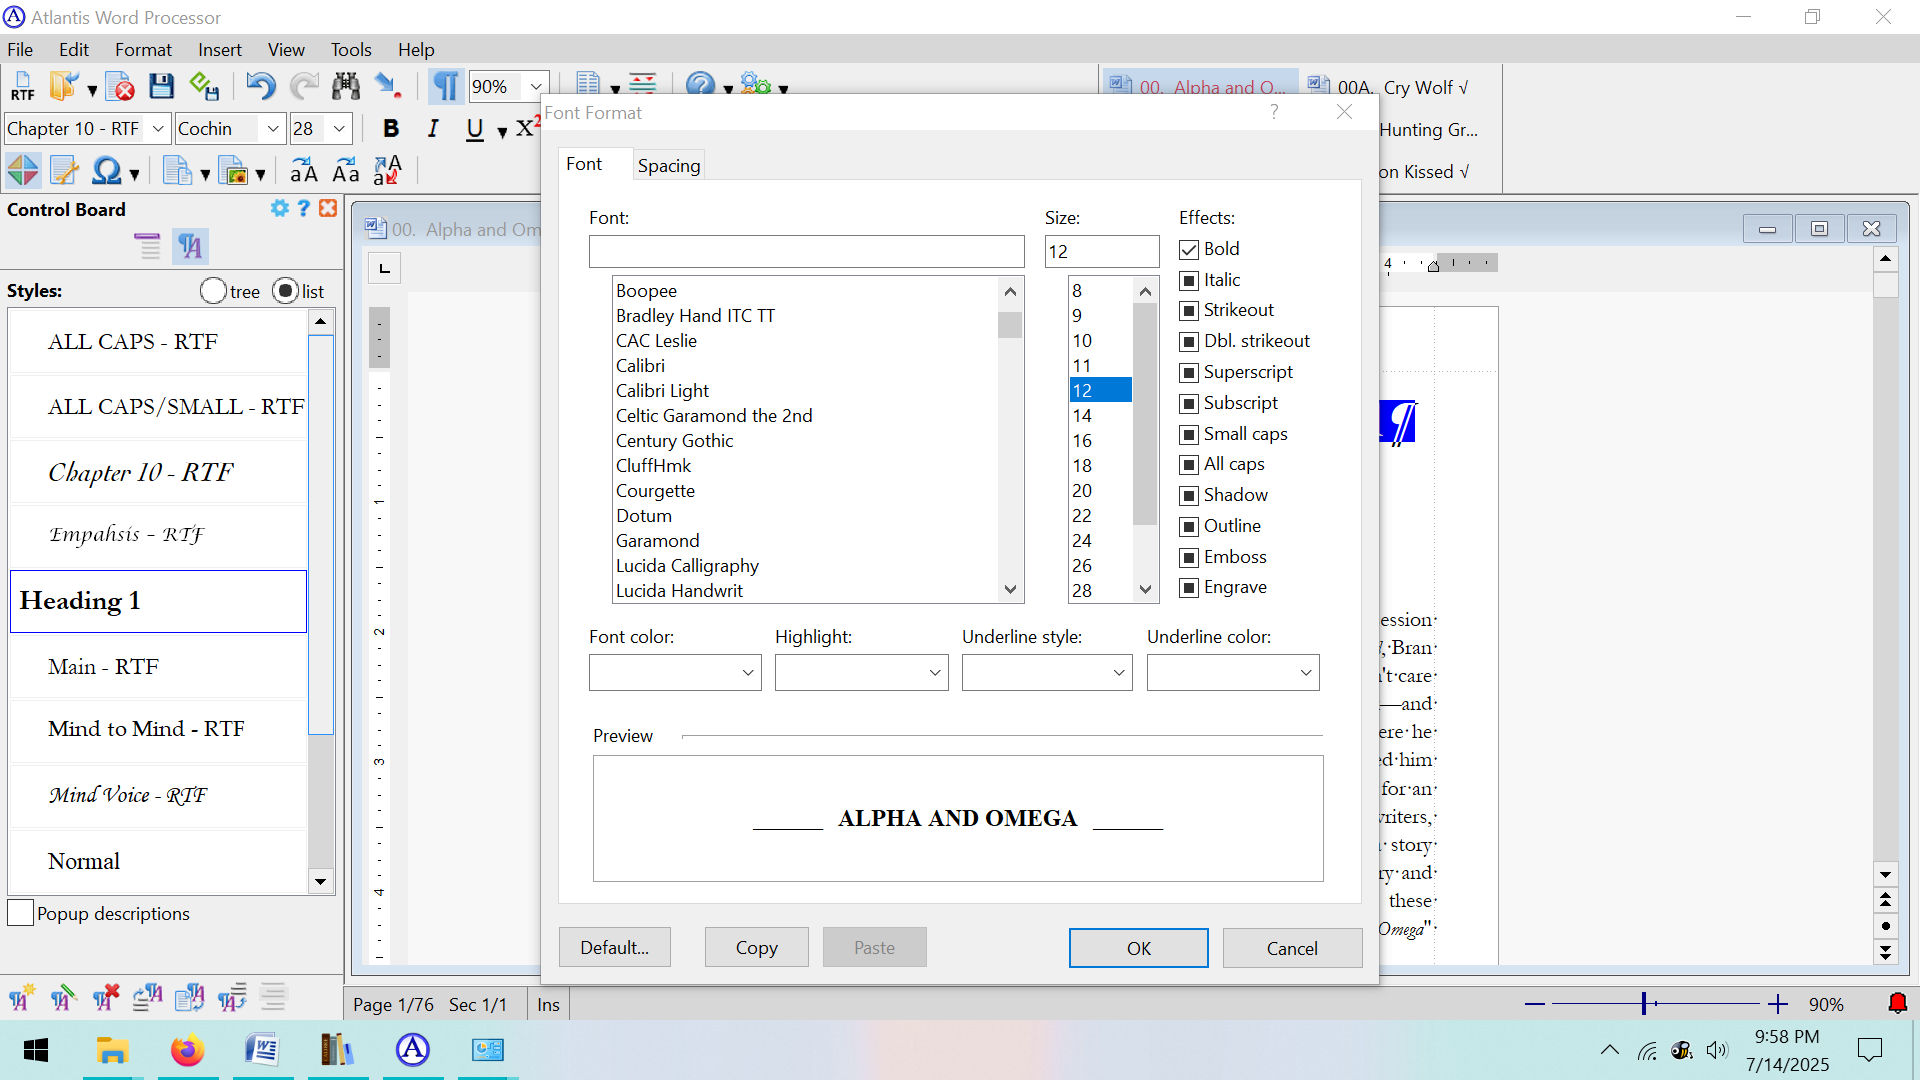Select the tree radio button for Styles
This screenshot has height=1080, width=1920.
[x=213, y=291]
